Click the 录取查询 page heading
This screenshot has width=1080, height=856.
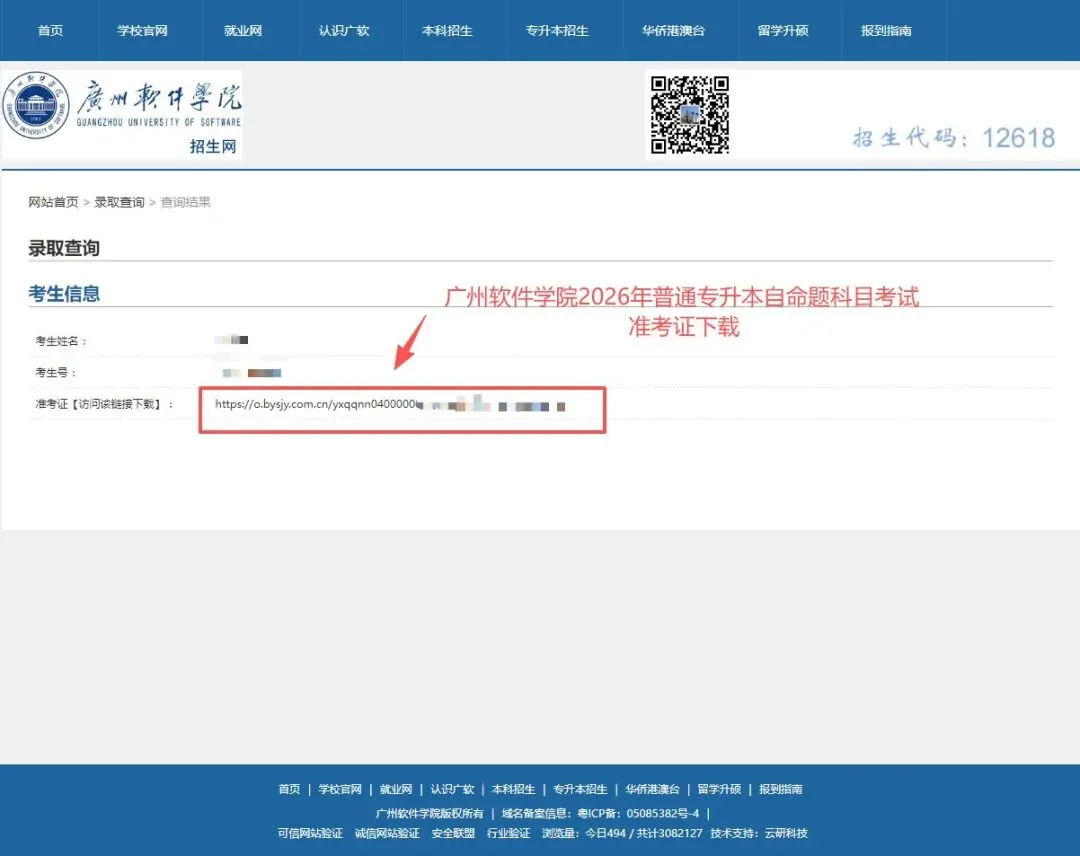click(64, 248)
